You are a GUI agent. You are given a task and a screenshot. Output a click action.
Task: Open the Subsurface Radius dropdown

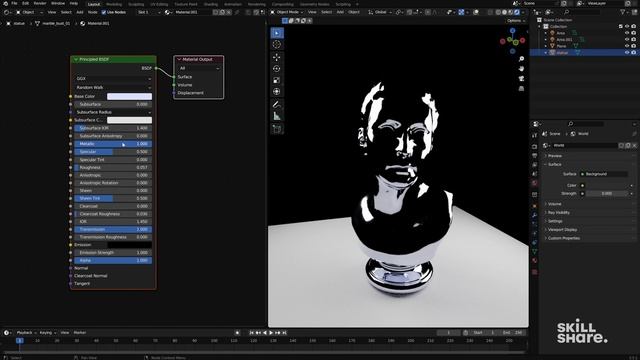113,112
